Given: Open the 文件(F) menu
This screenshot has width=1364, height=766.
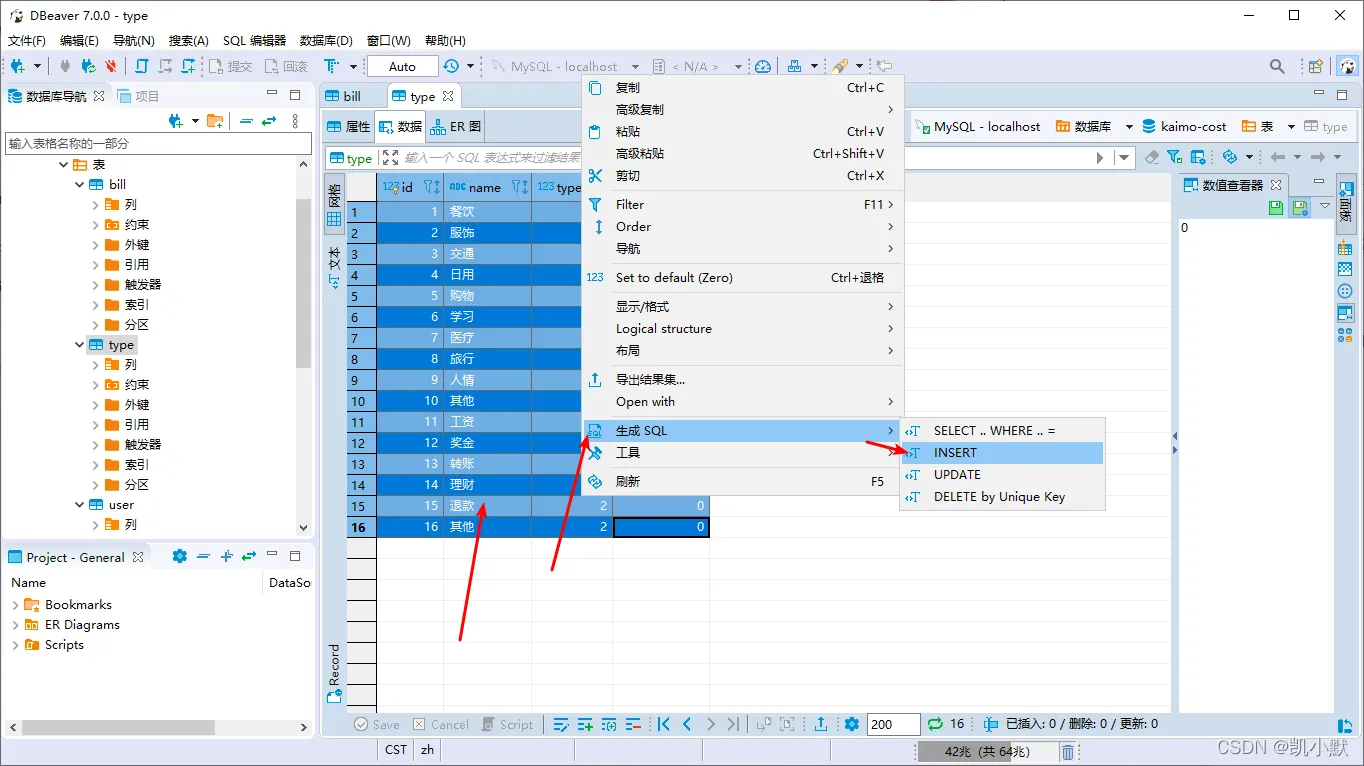Looking at the screenshot, I should (27, 41).
